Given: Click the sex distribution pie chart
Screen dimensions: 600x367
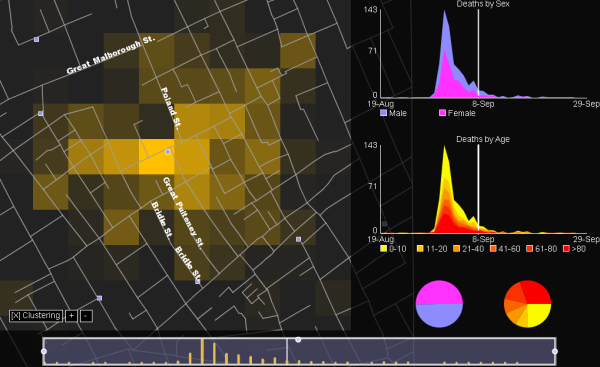Looking at the screenshot, I should [439, 304].
